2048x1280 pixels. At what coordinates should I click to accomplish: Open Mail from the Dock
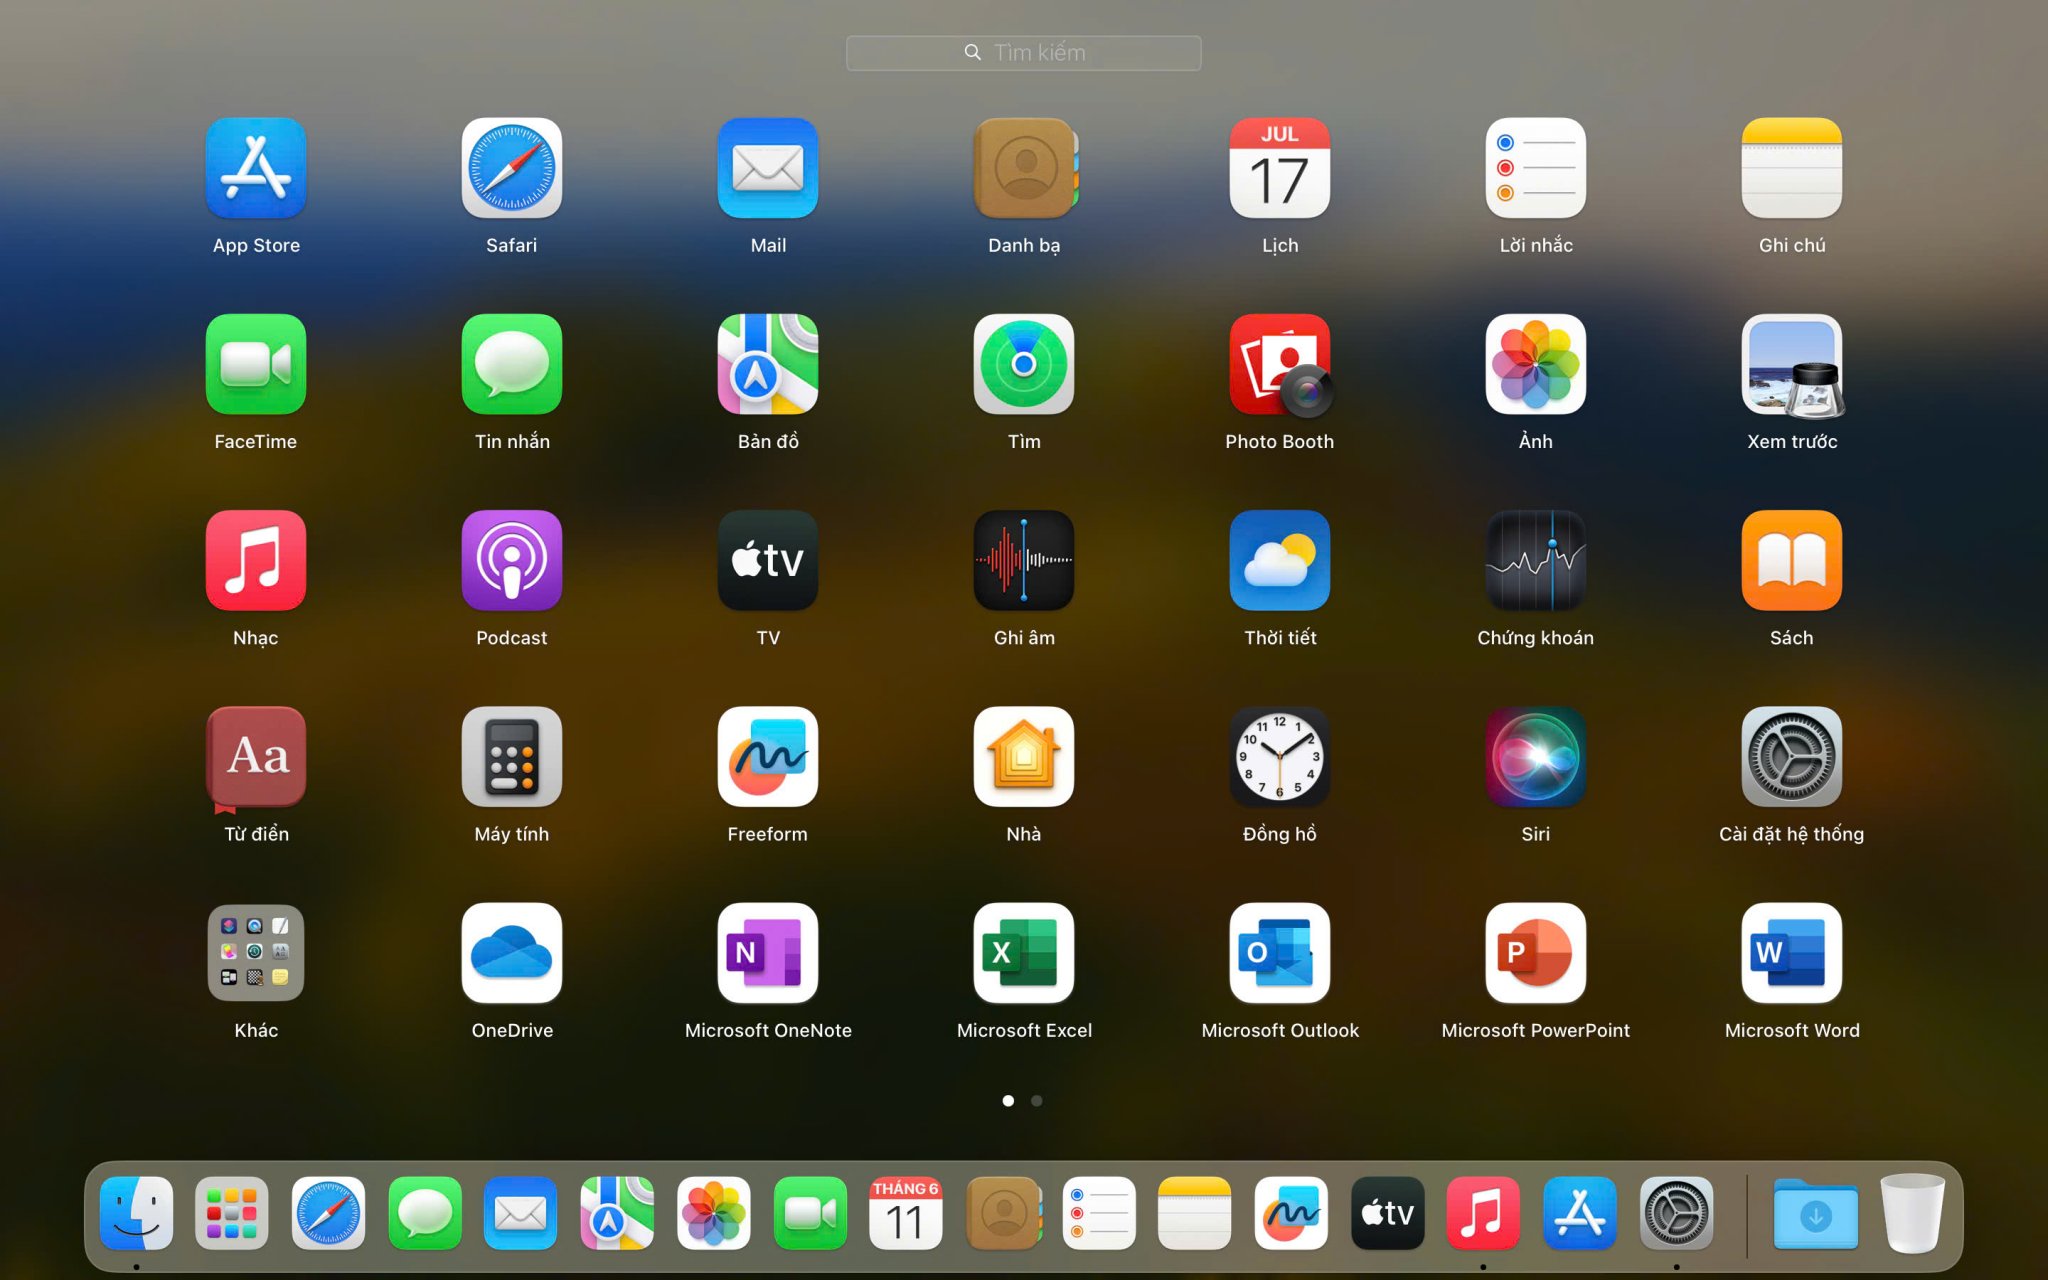click(521, 1213)
